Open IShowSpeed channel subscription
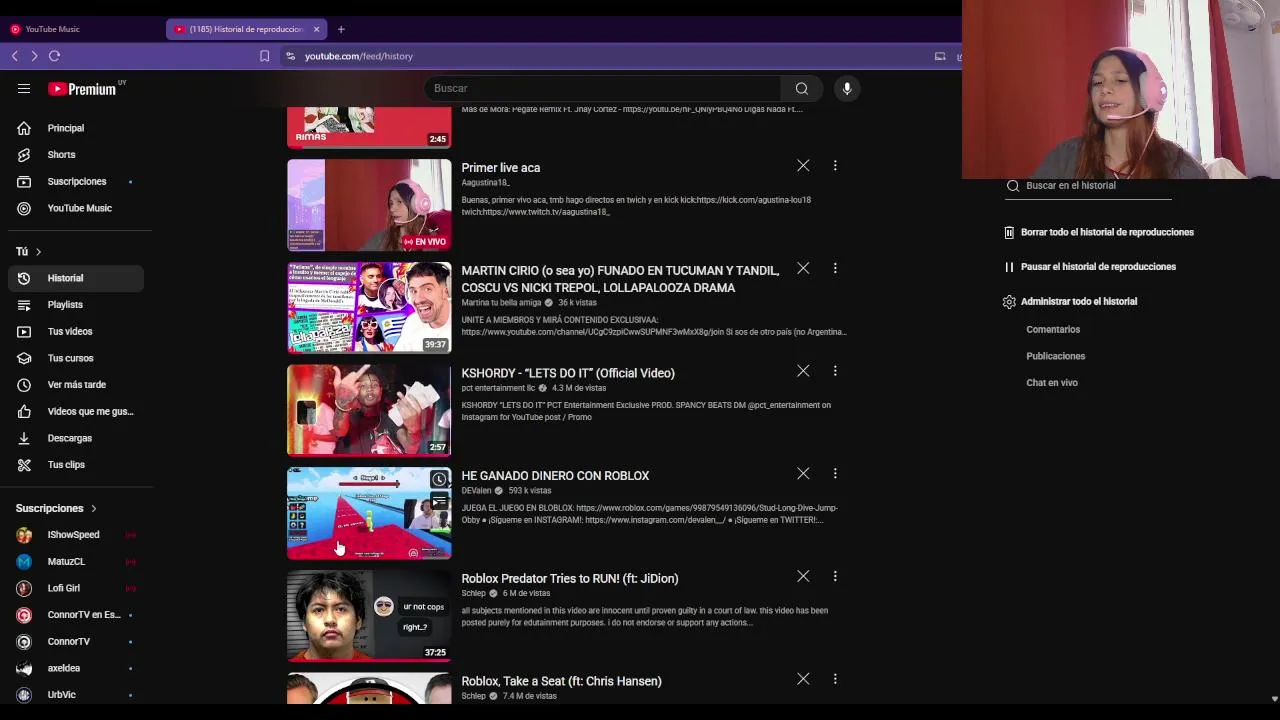Image resolution: width=1280 pixels, height=720 pixels. 76,535
